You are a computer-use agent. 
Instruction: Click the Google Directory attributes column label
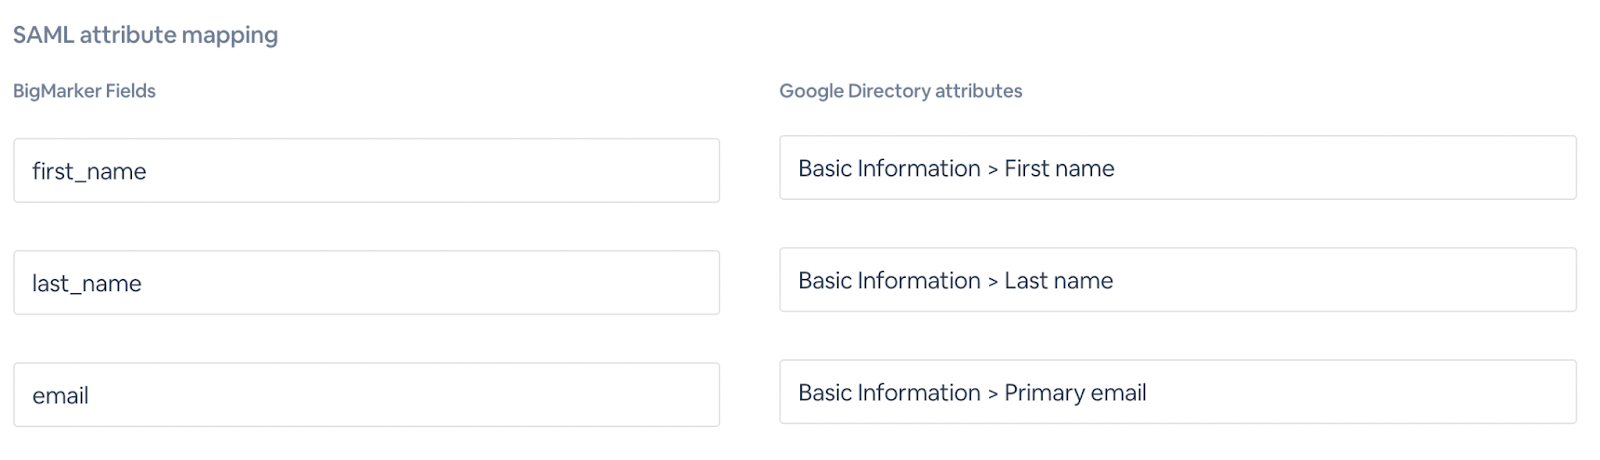(x=900, y=91)
